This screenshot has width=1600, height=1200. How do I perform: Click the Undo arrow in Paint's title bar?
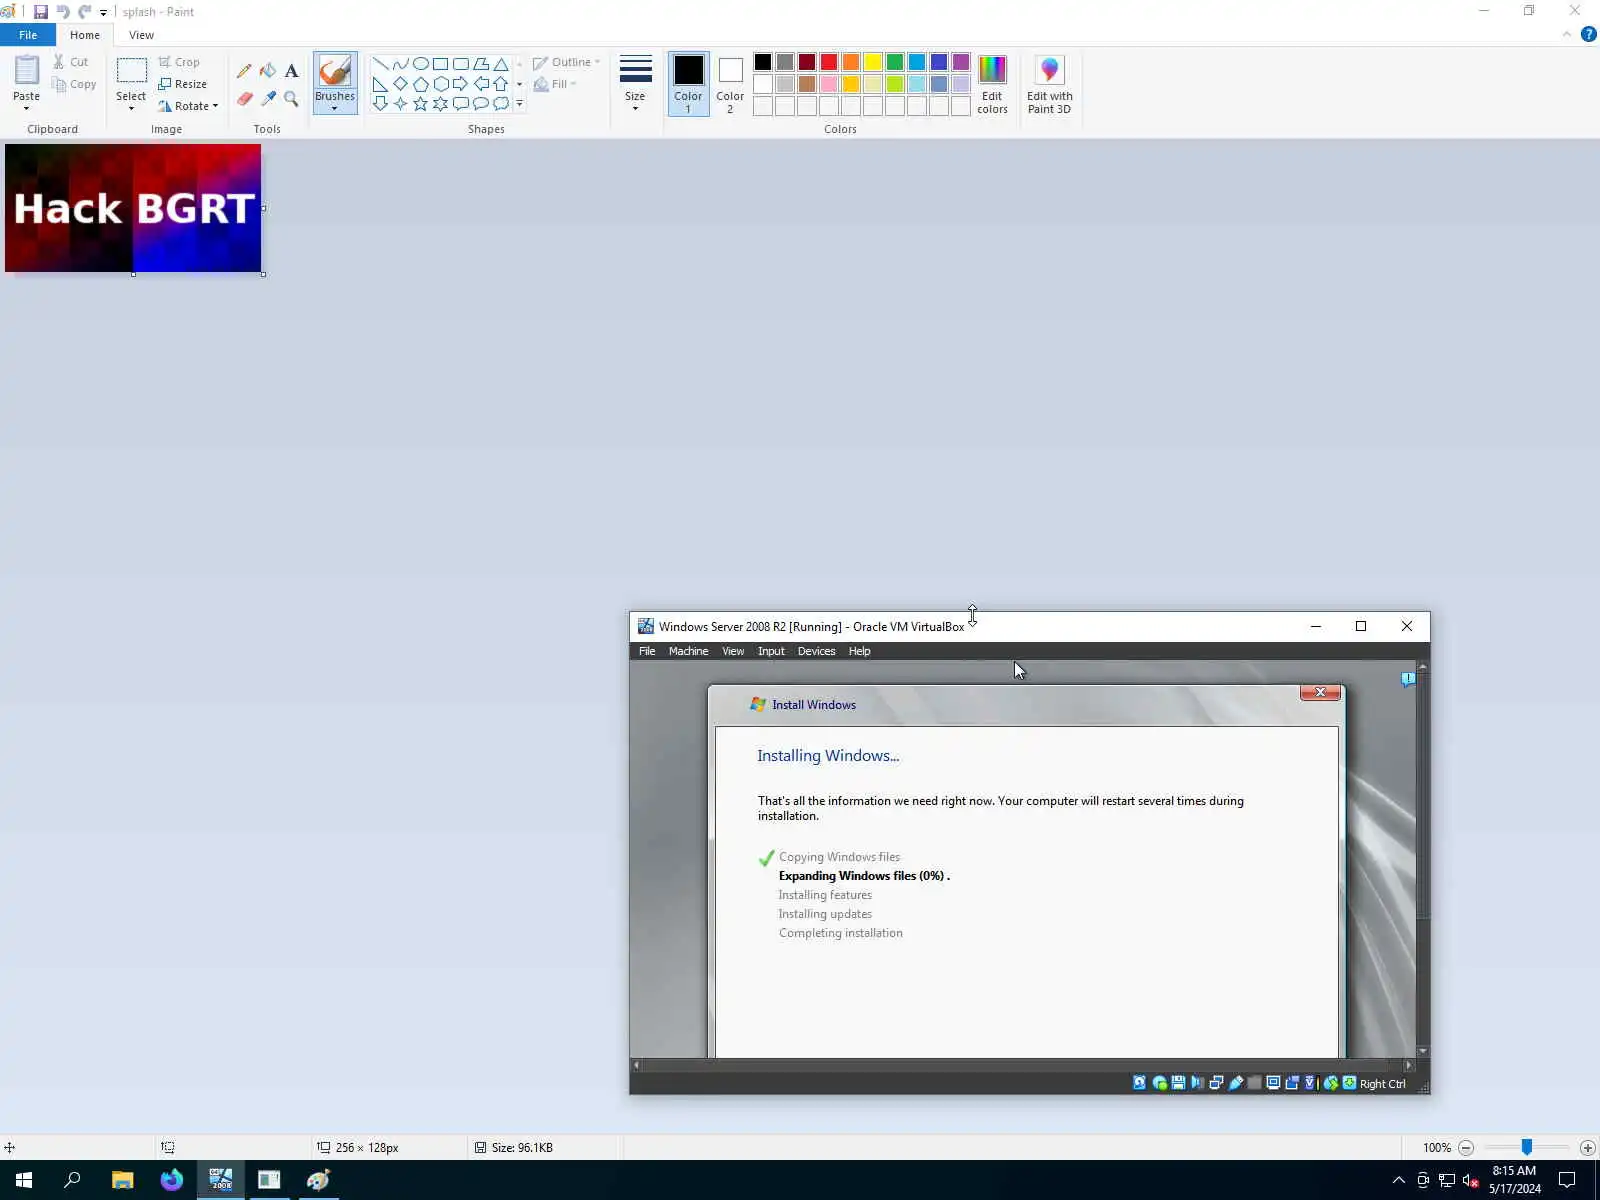point(63,12)
